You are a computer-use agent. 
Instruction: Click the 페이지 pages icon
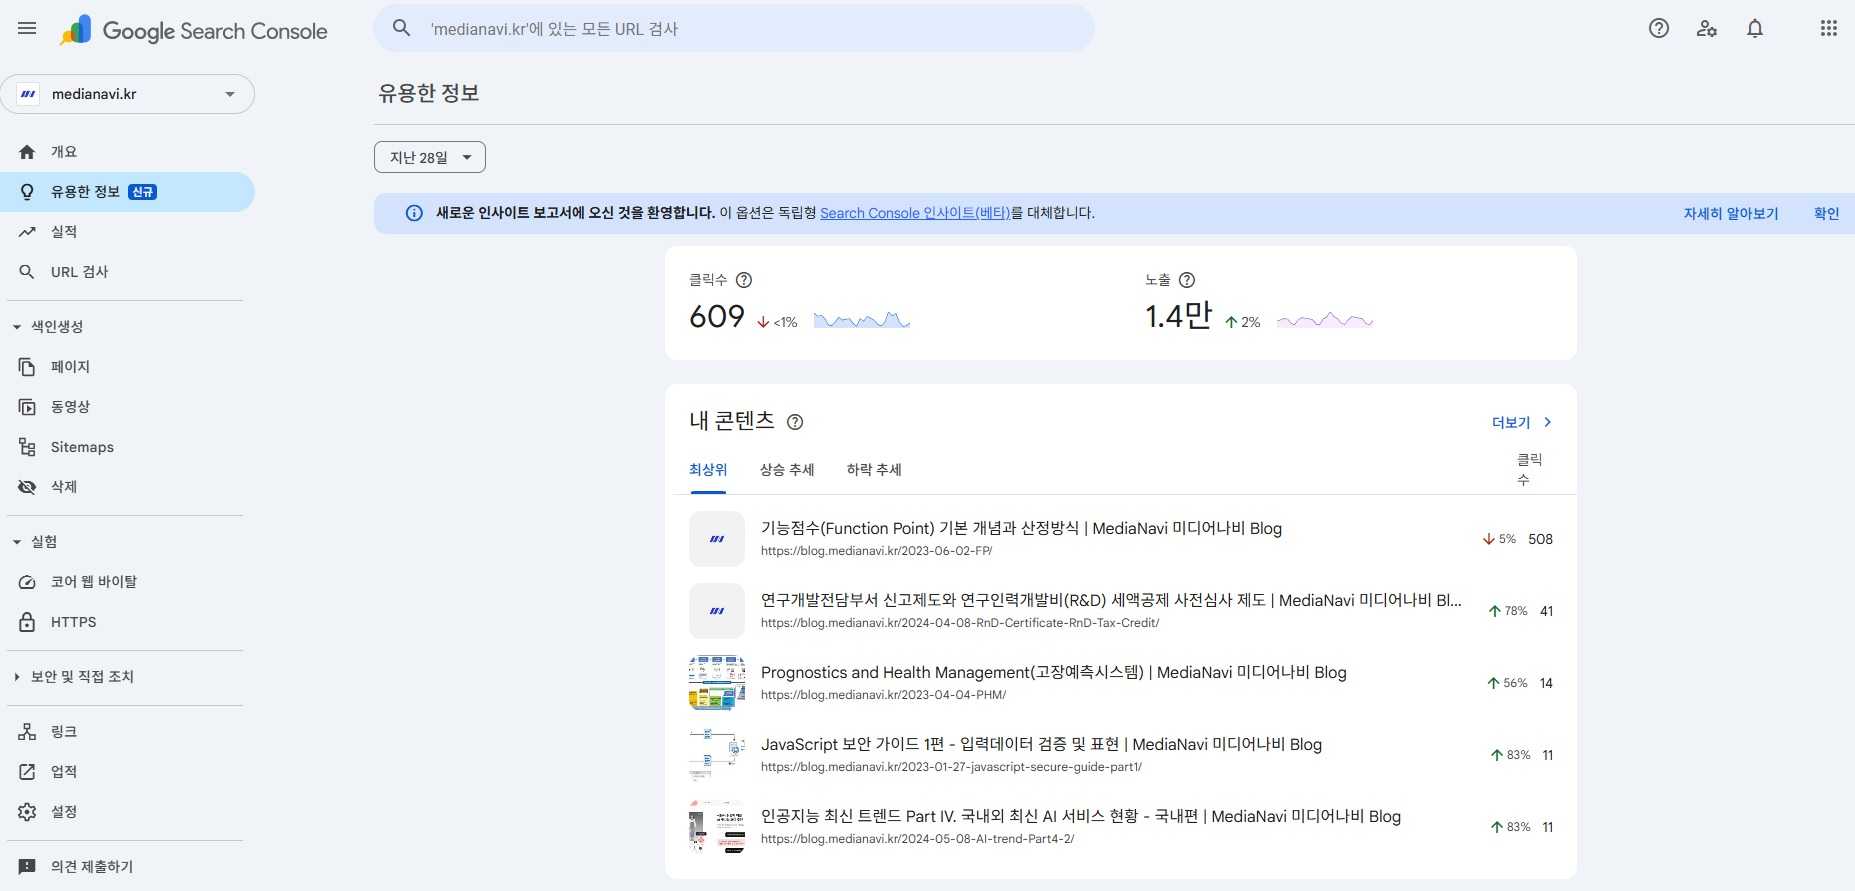27,367
